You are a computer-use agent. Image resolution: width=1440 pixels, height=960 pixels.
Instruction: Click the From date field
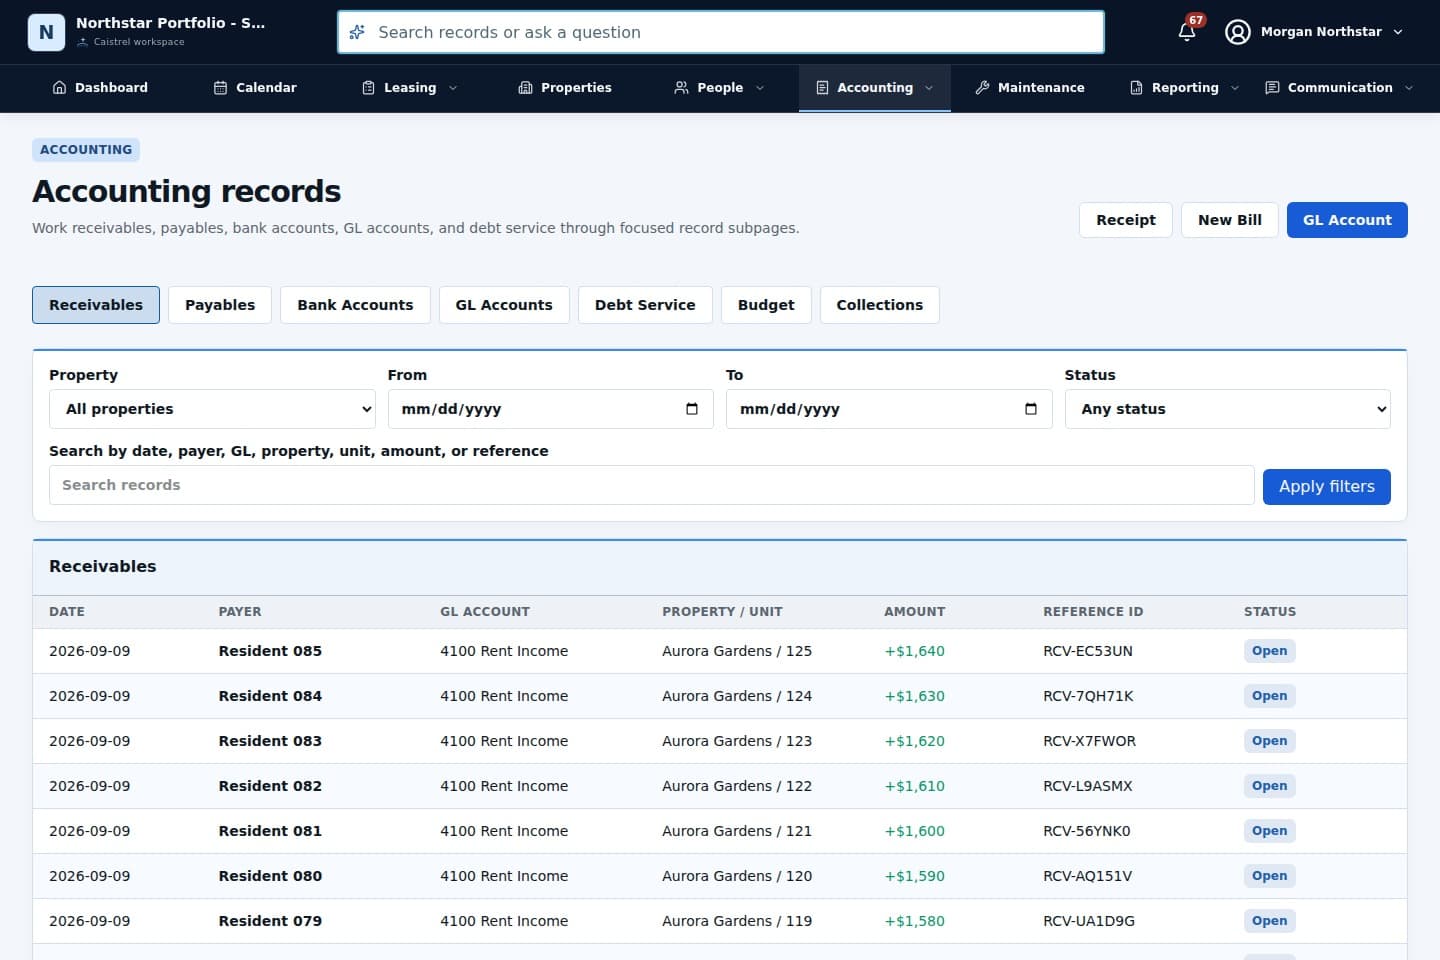tap(550, 409)
